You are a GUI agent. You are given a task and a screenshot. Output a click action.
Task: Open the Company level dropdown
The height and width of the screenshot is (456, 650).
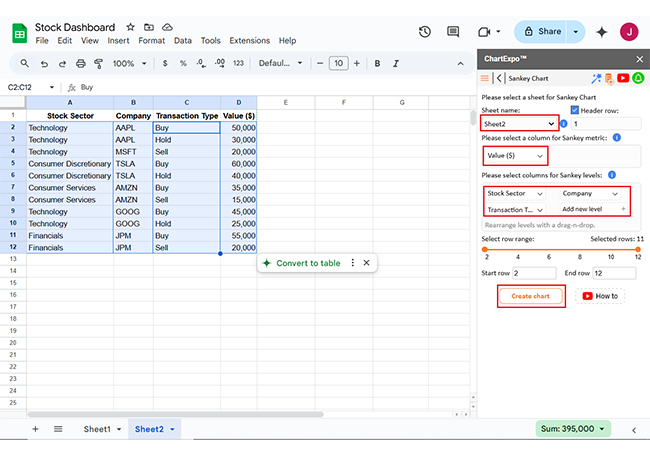[x=590, y=194]
